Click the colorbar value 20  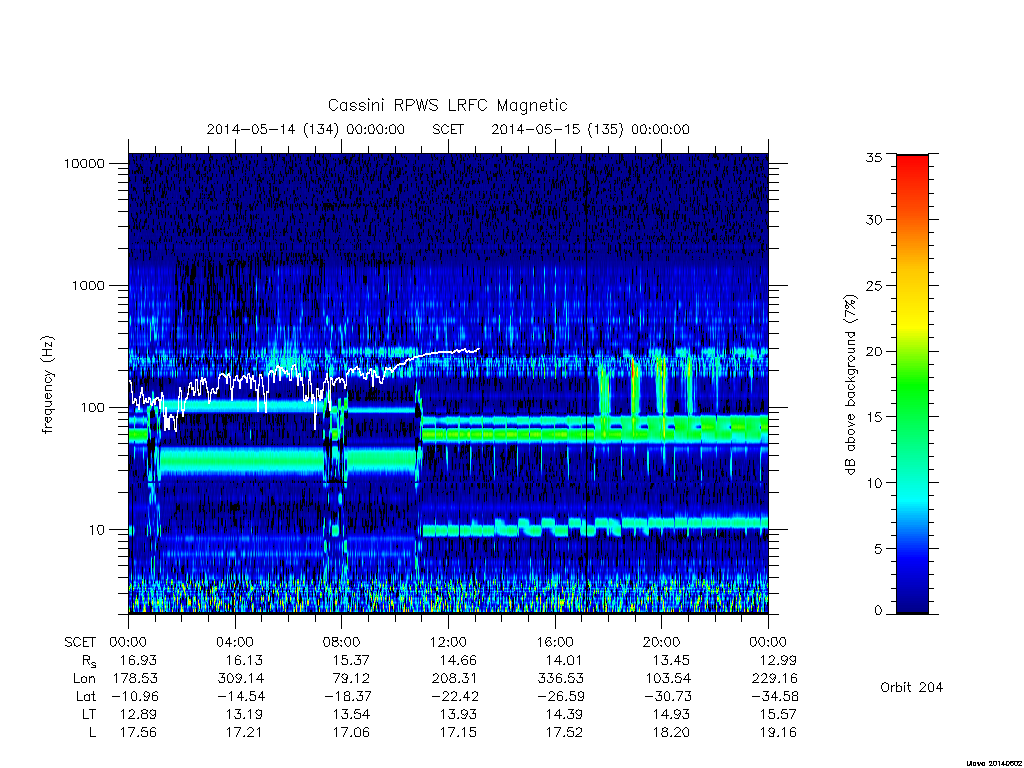(x=873, y=351)
